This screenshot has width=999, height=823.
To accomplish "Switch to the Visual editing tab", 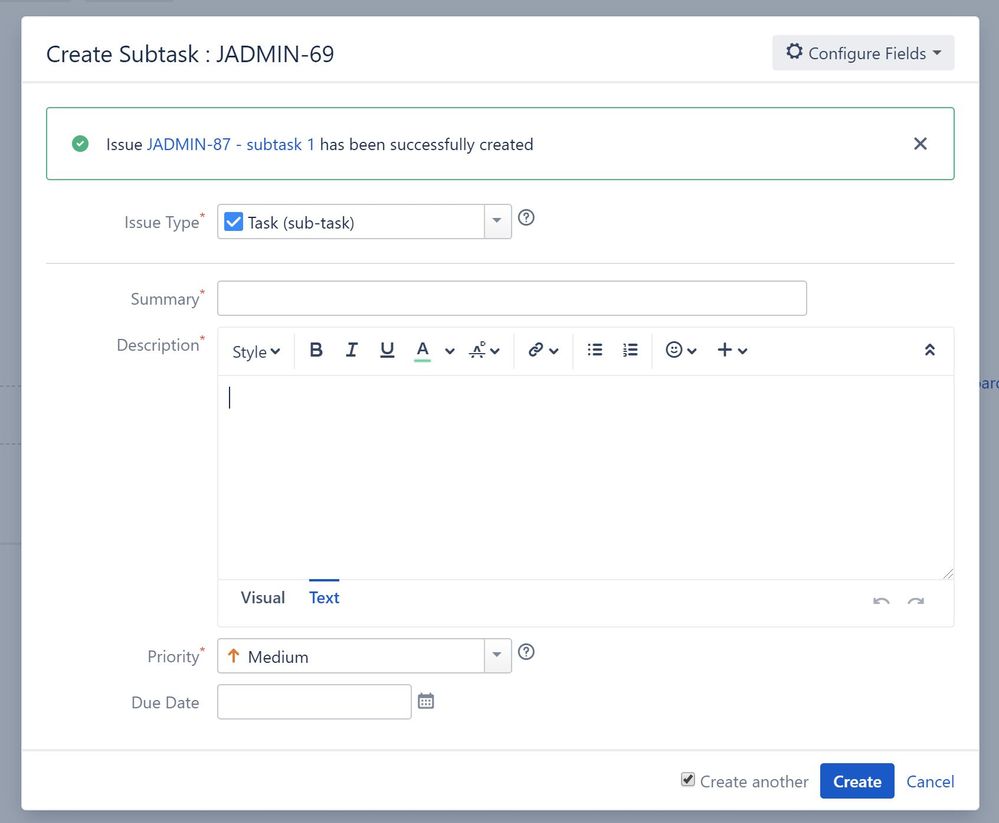I will pos(262,597).
